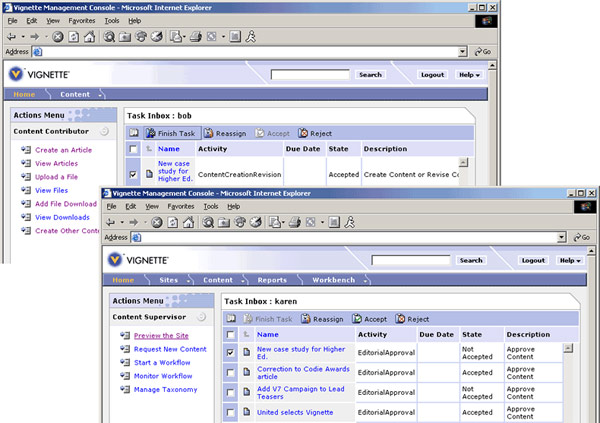This screenshot has width=600, height=423.
Task: Click Reassign in bob's task inbox toolbar
Action: pos(225,133)
